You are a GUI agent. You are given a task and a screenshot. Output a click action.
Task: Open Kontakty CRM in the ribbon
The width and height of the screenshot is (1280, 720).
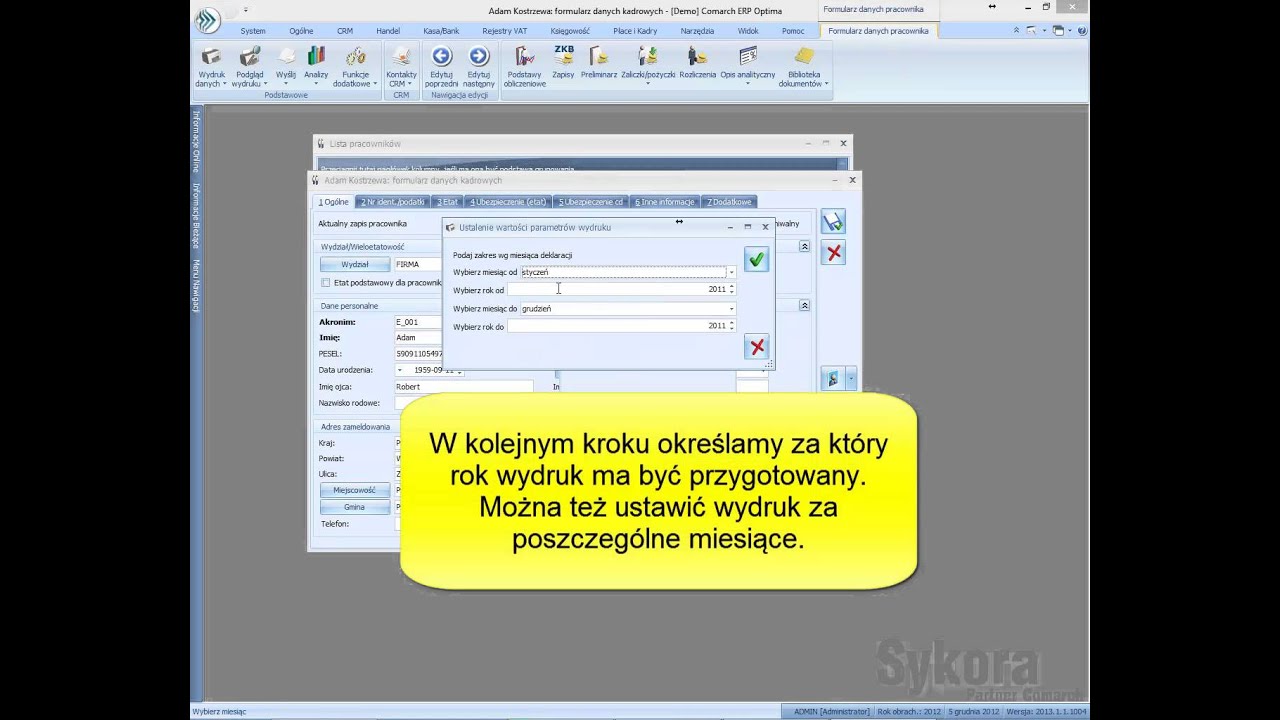[x=402, y=66]
